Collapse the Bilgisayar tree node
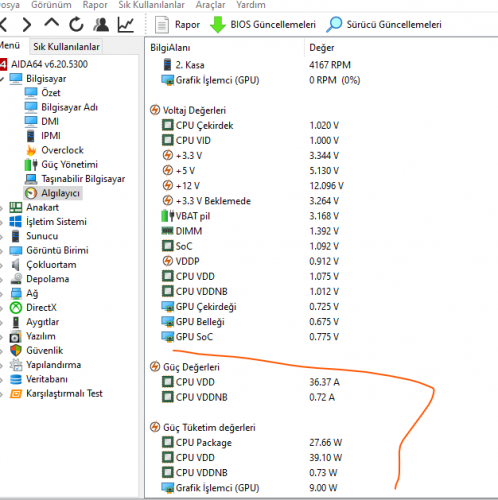 (1, 79)
